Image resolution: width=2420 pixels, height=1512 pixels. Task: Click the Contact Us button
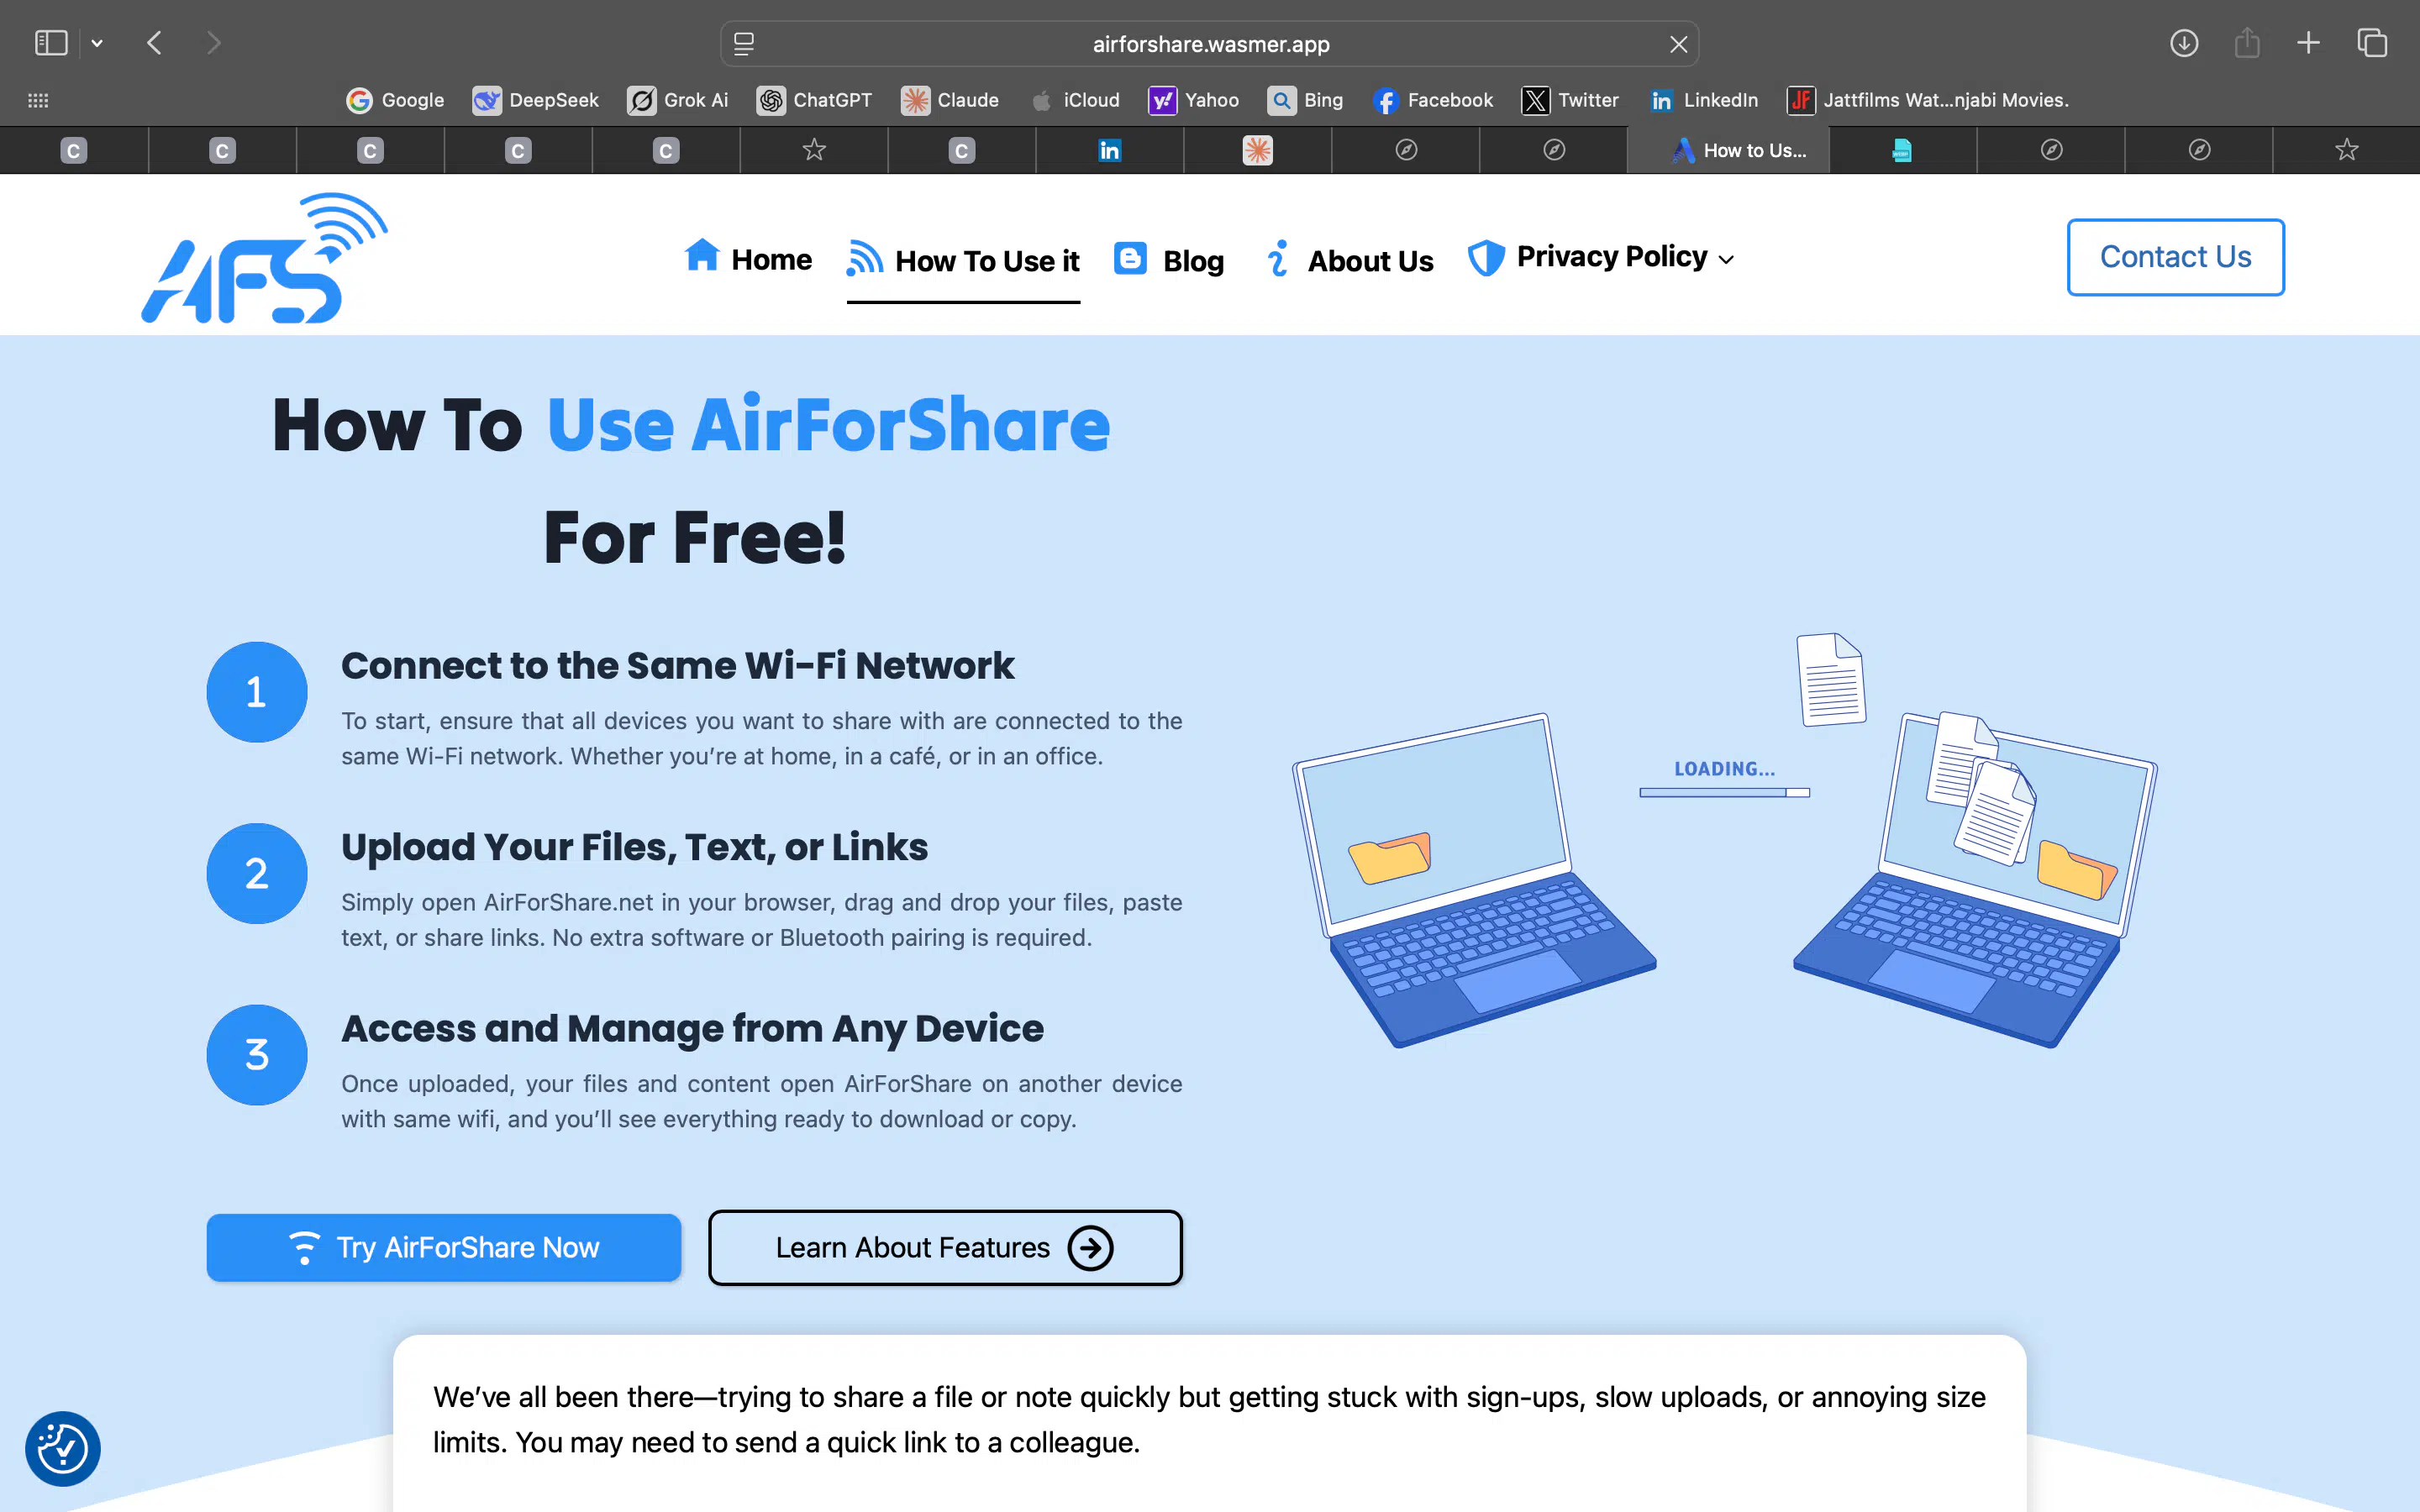point(2175,257)
